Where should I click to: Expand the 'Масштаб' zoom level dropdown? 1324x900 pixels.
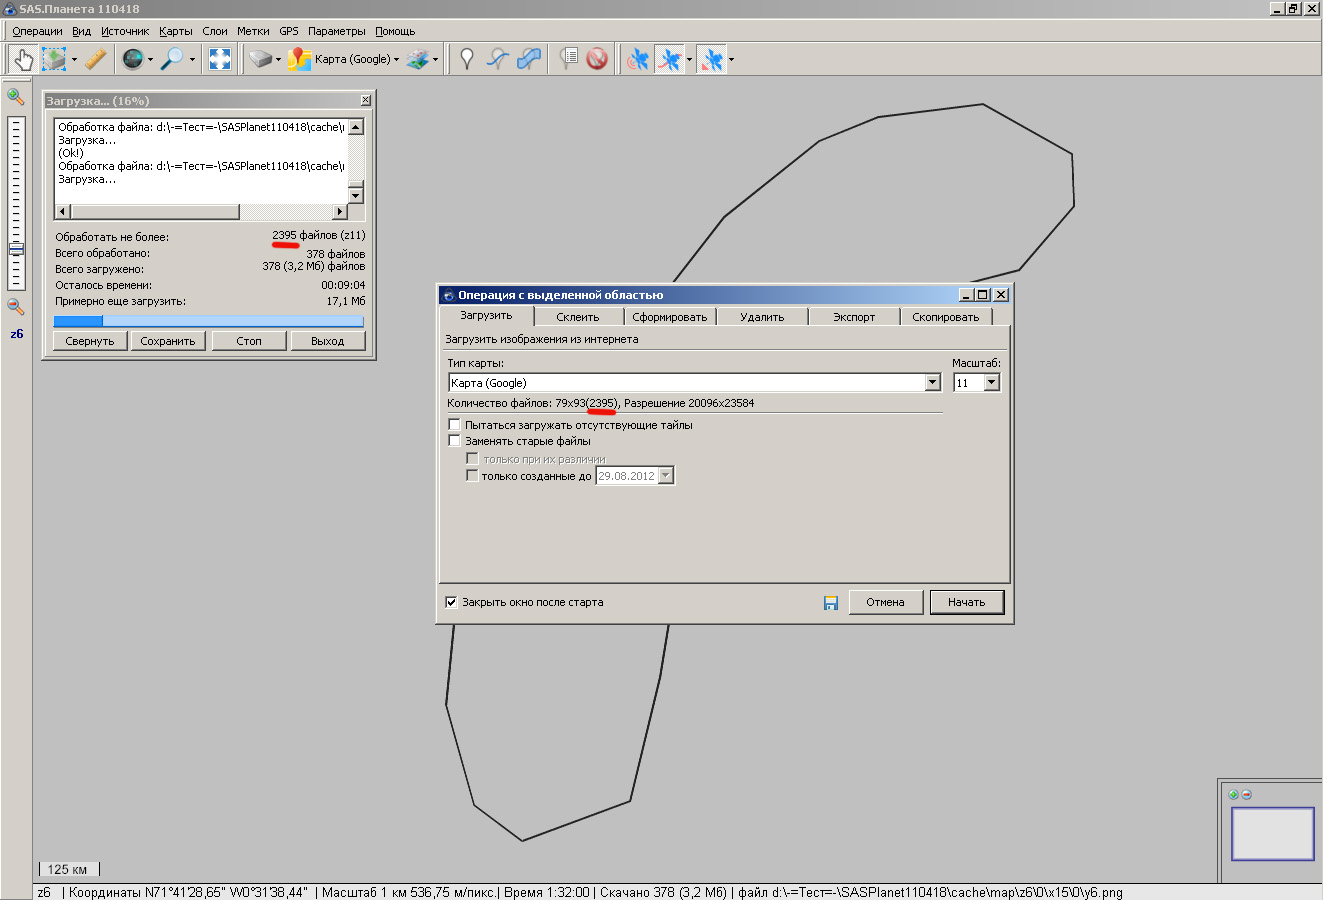pyautogui.click(x=991, y=383)
